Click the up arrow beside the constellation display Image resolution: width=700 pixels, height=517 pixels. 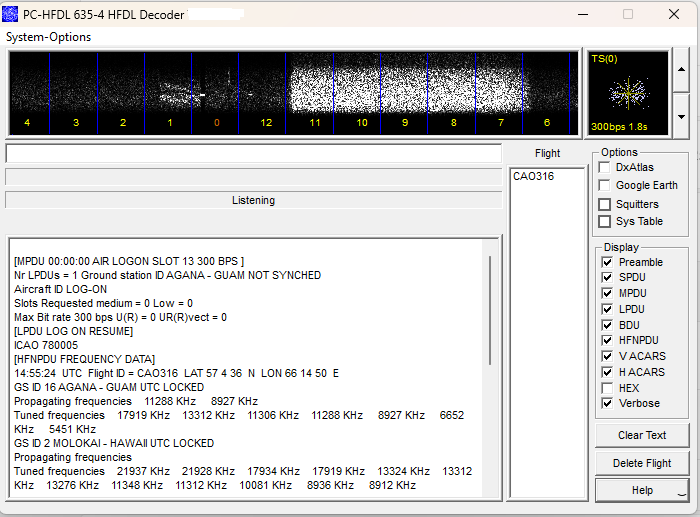coord(681,69)
